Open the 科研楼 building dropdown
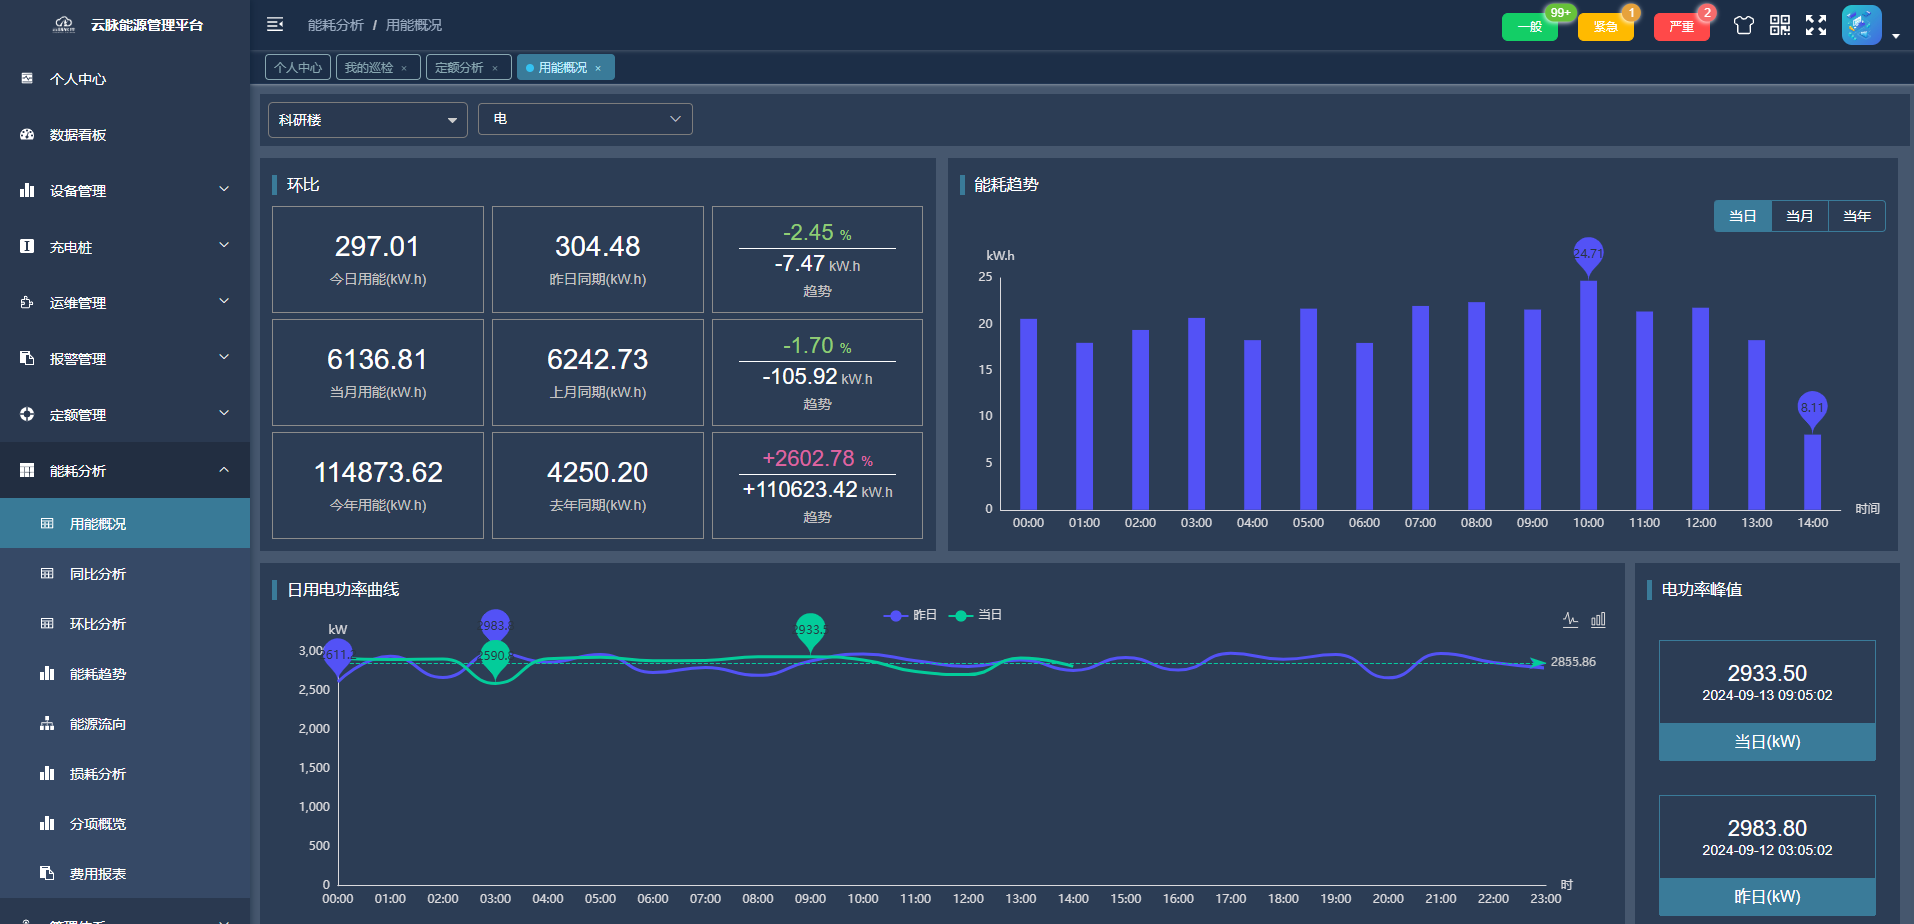This screenshot has height=924, width=1914. tap(367, 120)
